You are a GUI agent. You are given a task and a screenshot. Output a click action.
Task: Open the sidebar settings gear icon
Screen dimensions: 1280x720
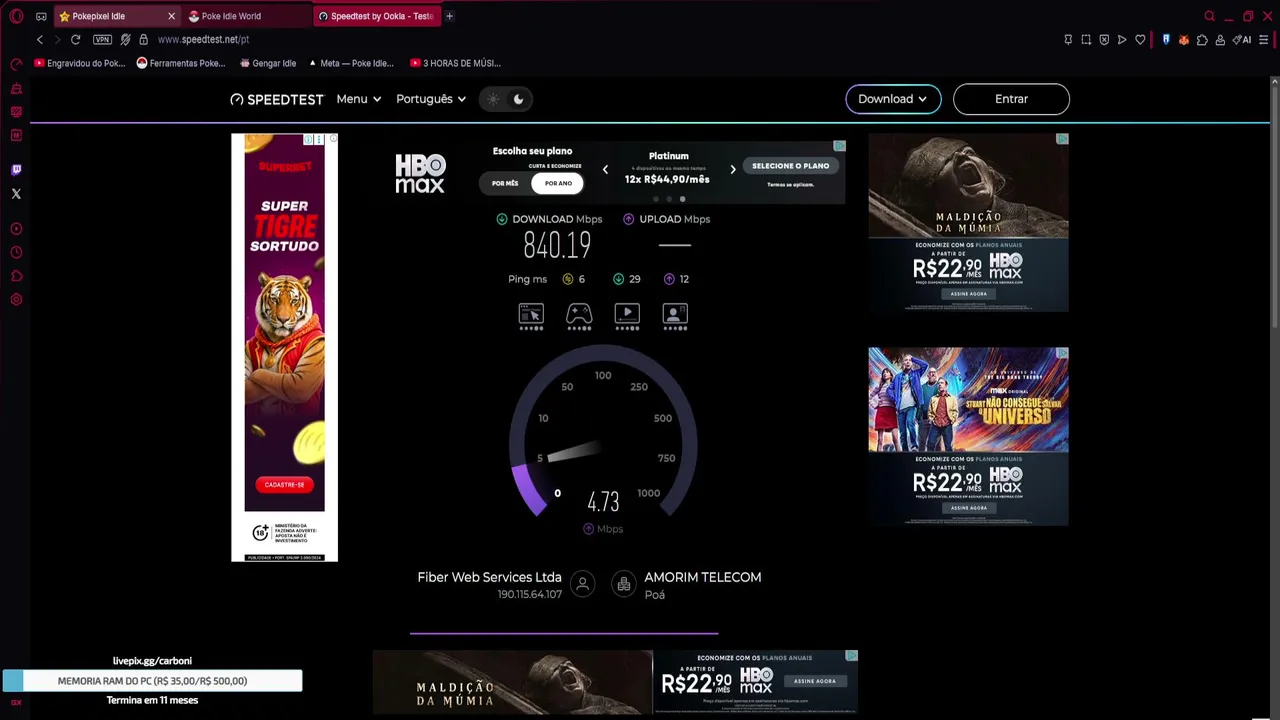[x=16, y=300]
